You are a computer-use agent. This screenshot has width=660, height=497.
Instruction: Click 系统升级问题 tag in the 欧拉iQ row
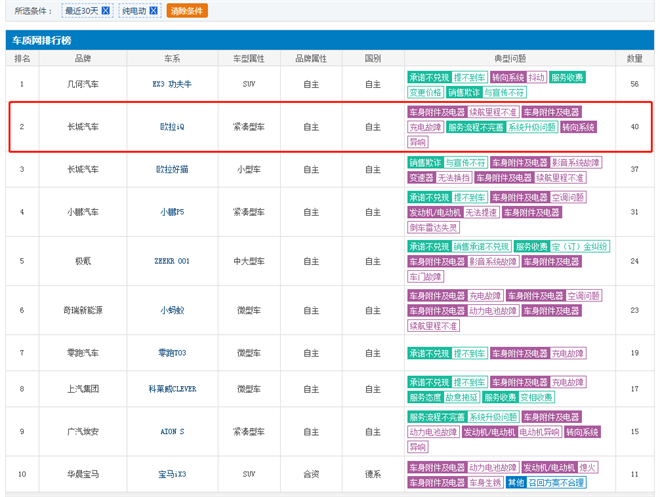[532, 127]
